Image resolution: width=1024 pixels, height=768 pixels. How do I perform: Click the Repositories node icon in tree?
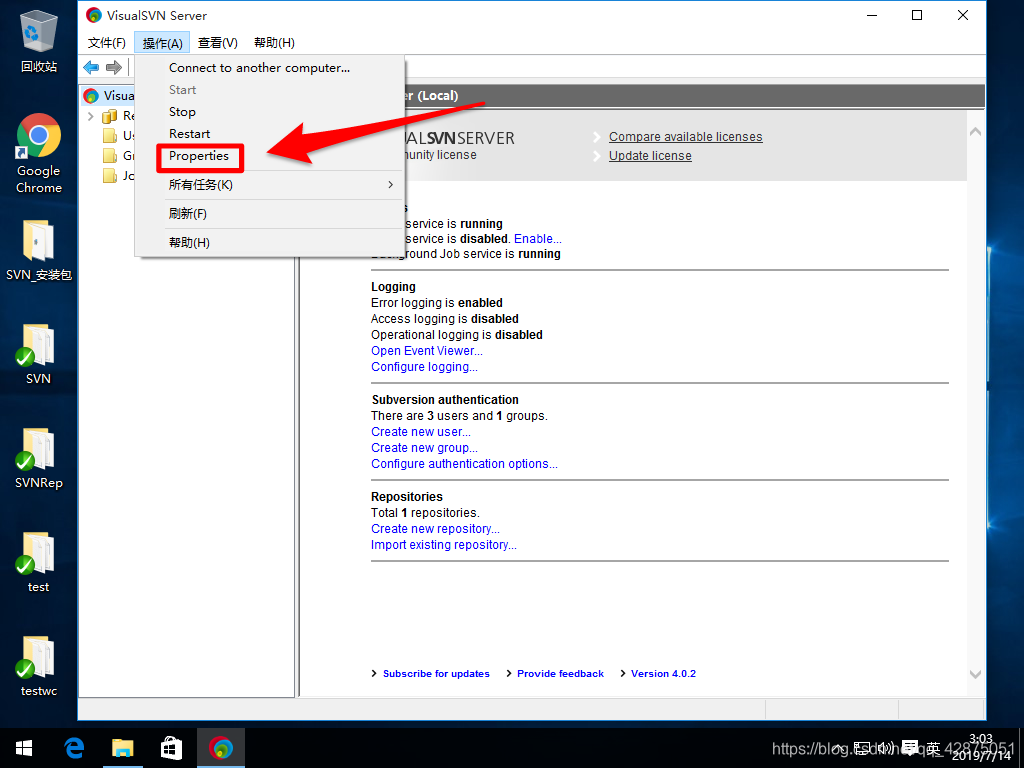[110, 116]
